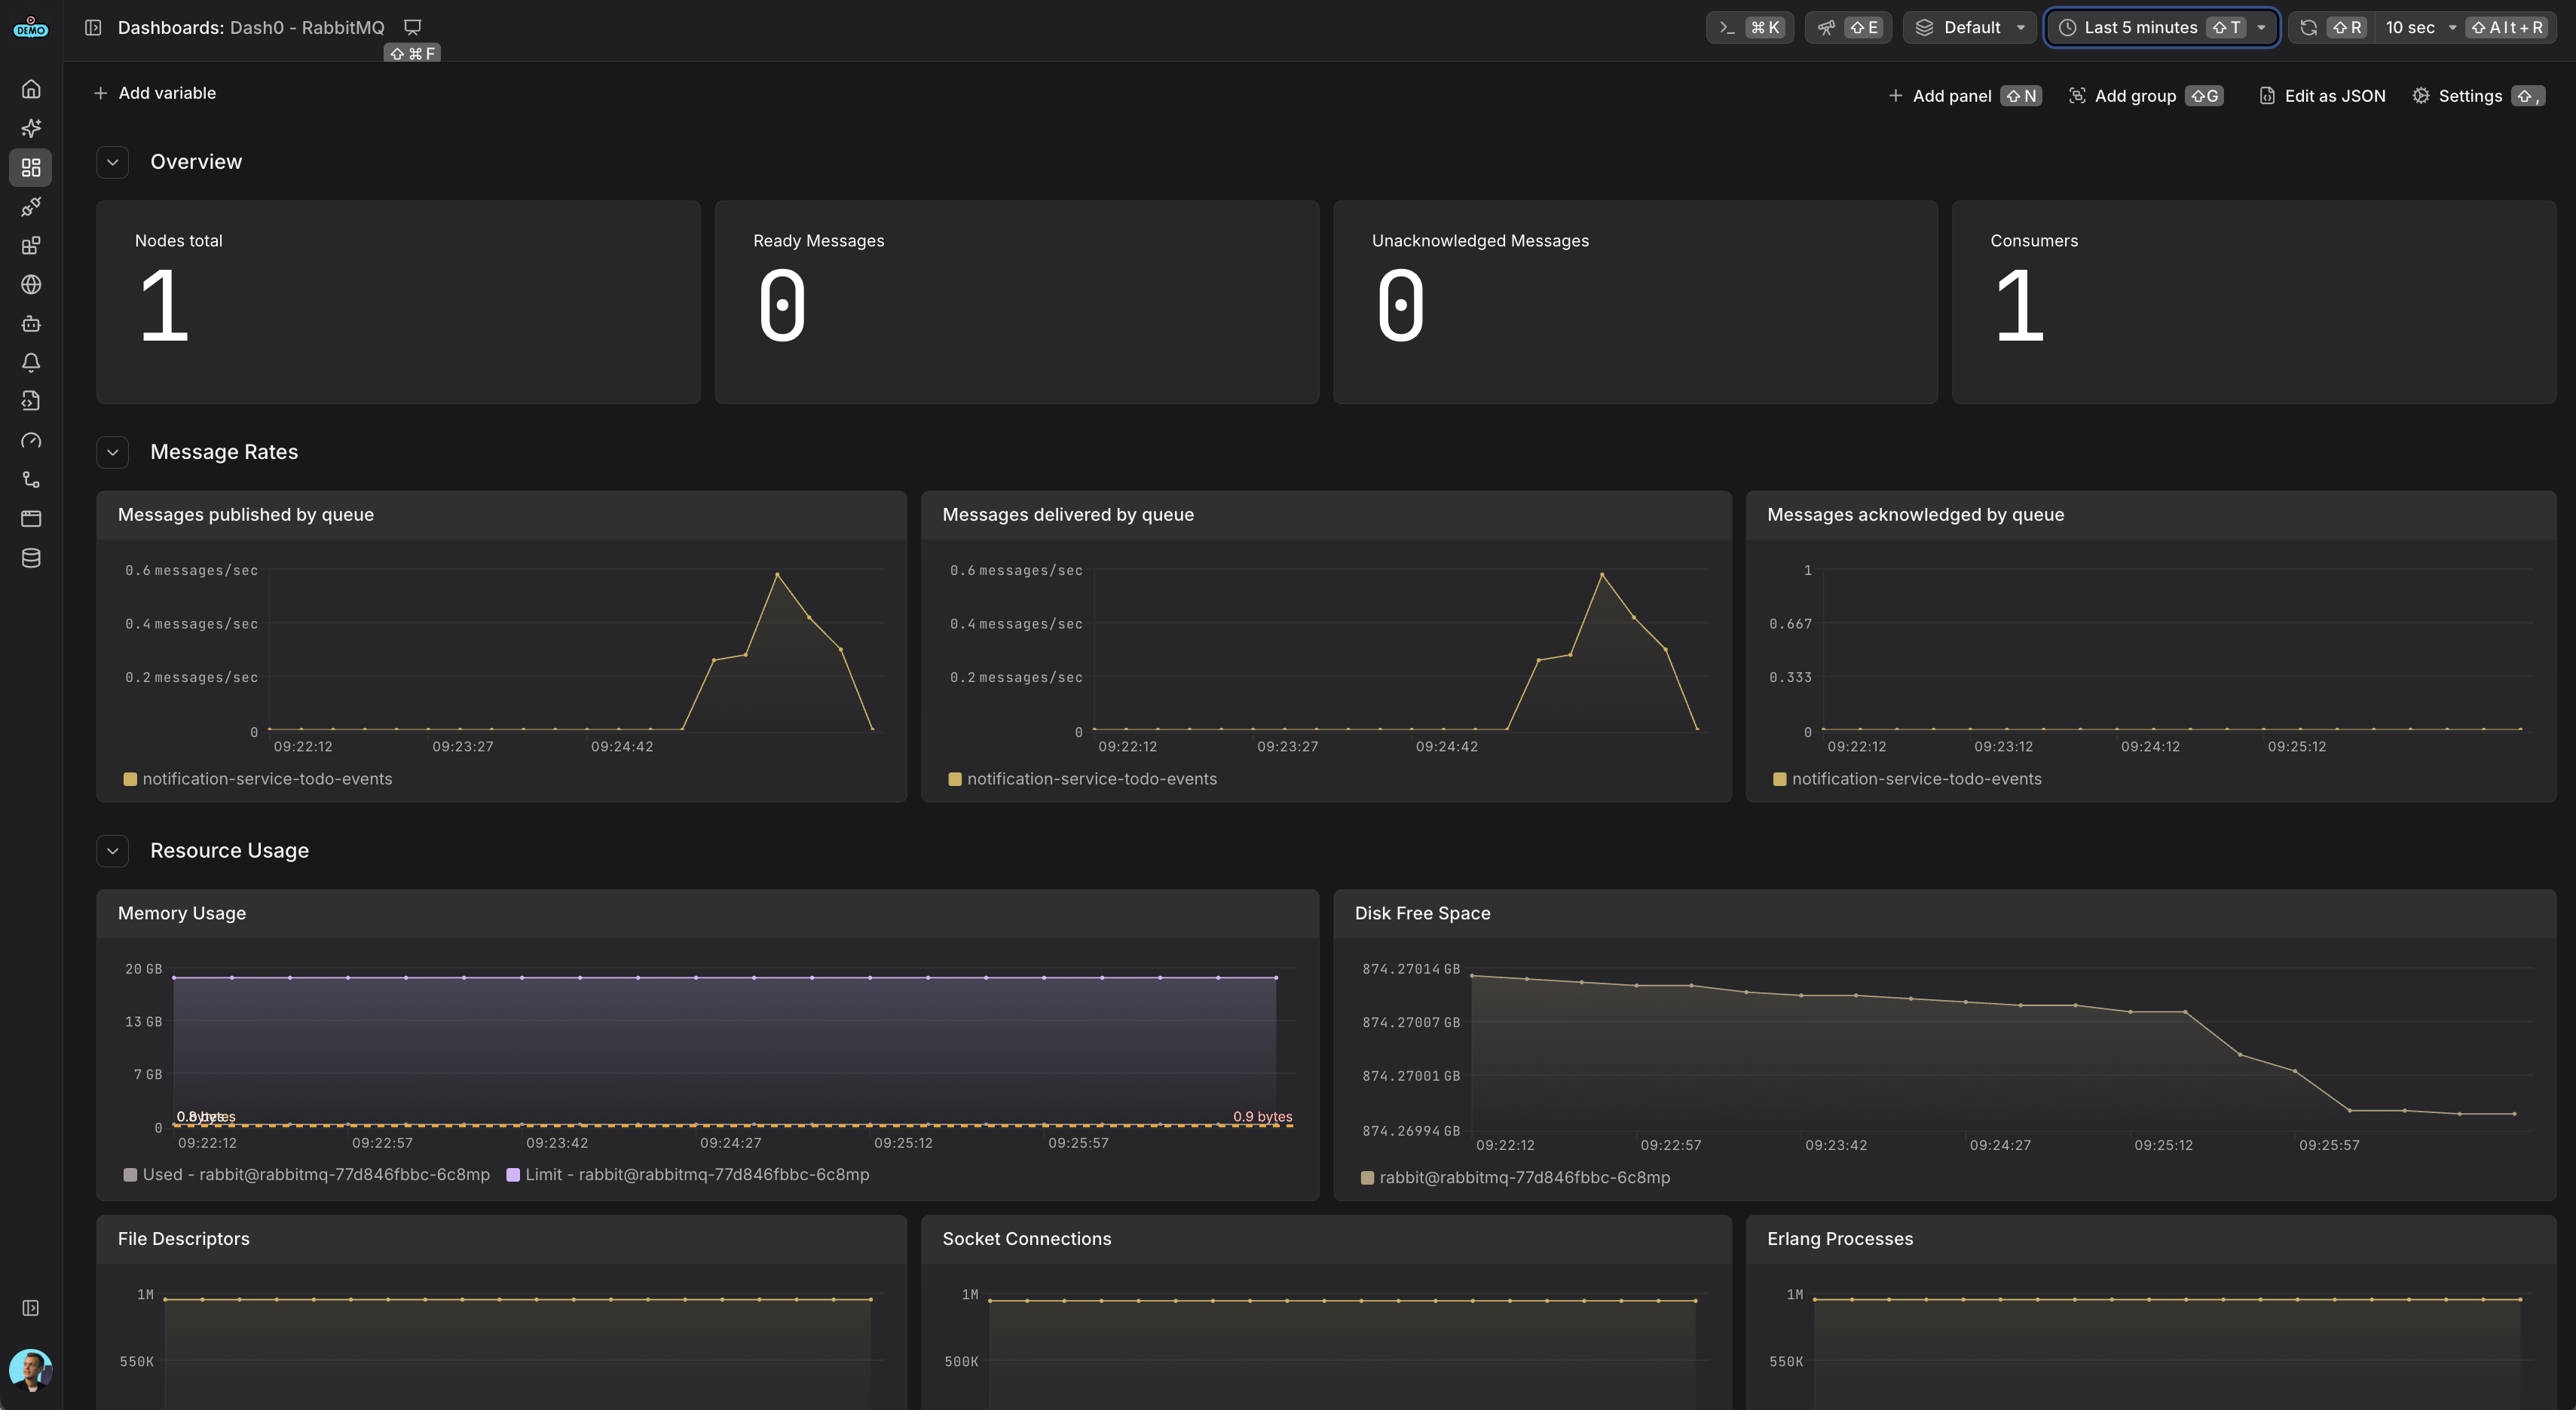2576x1410 pixels.
Task: Click the sparkle AI assistant icon
Action: [31, 128]
